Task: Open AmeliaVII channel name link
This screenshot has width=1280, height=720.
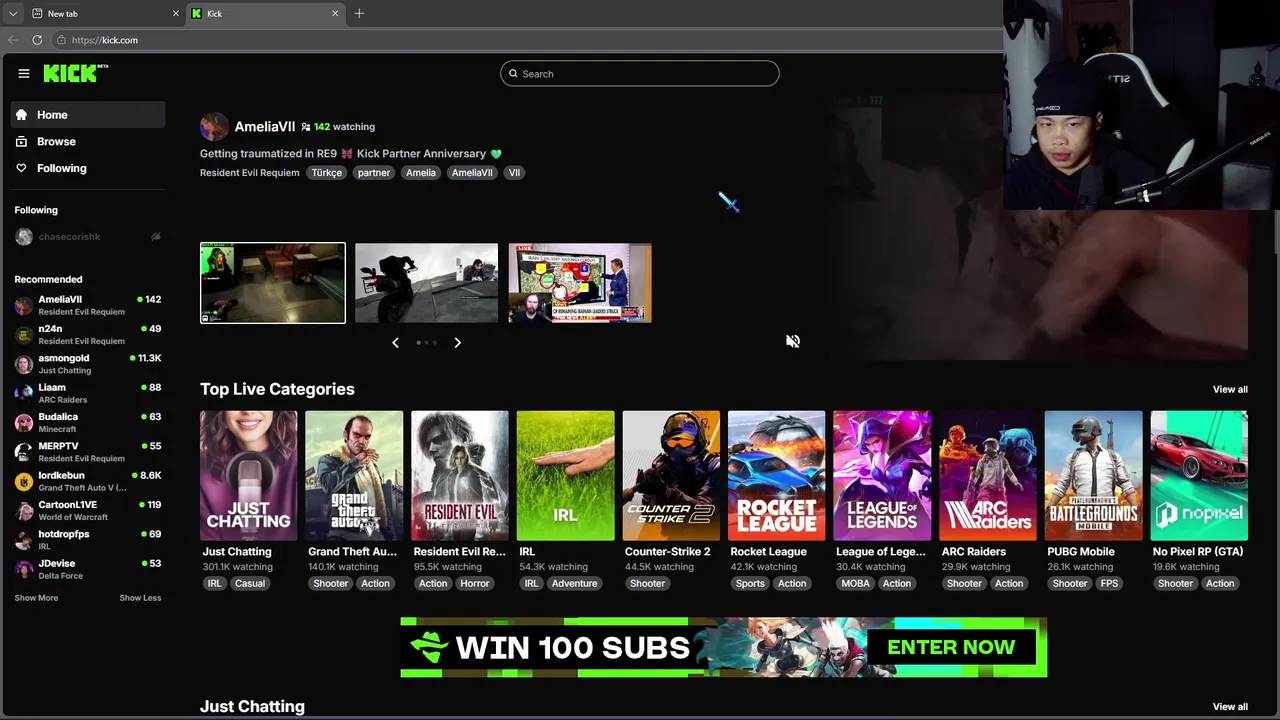Action: [265, 127]
